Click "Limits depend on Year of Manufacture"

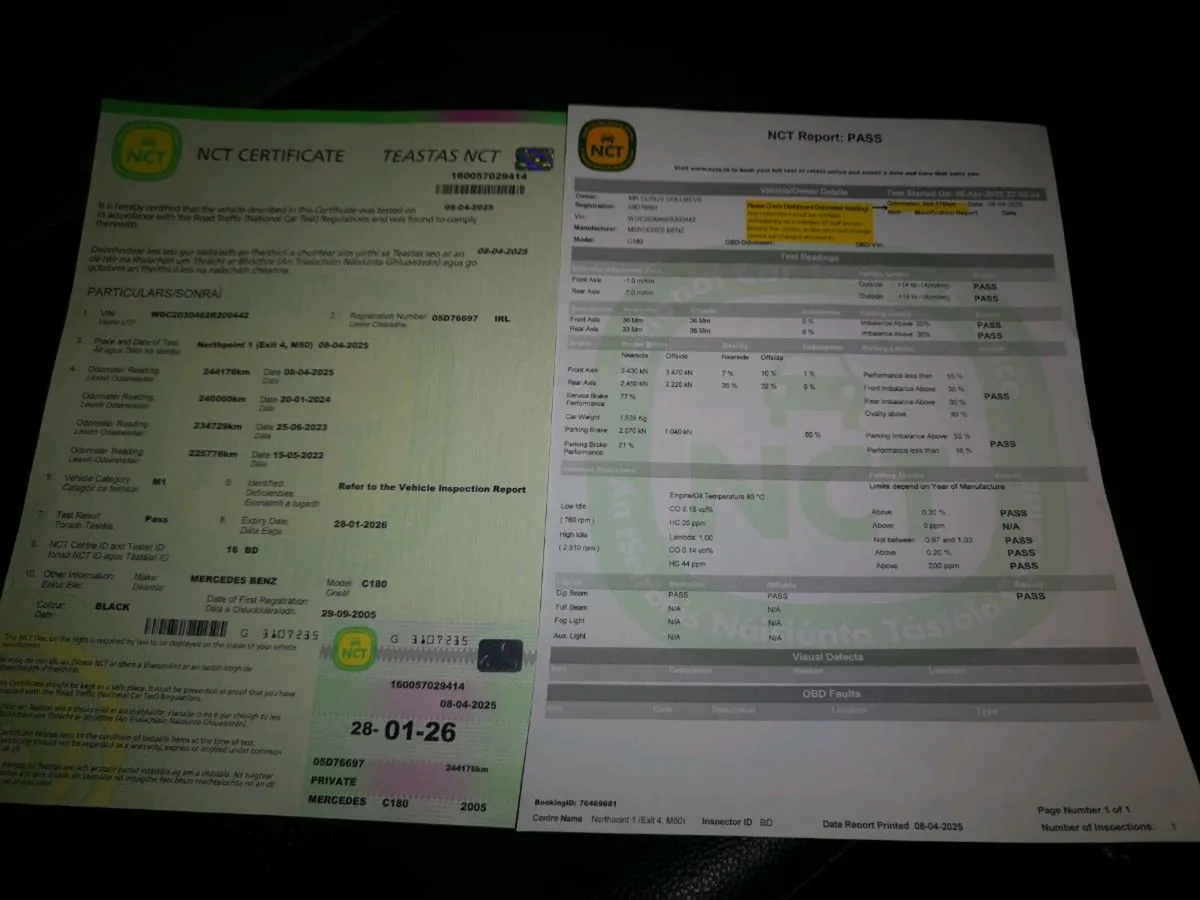click(x=937, y=487)
